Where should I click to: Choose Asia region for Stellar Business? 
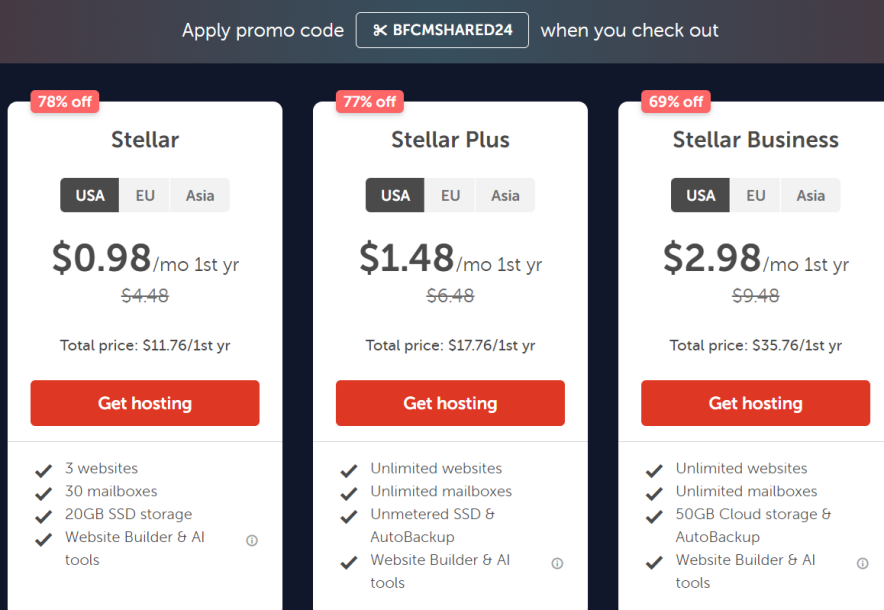tap(811, 195)
